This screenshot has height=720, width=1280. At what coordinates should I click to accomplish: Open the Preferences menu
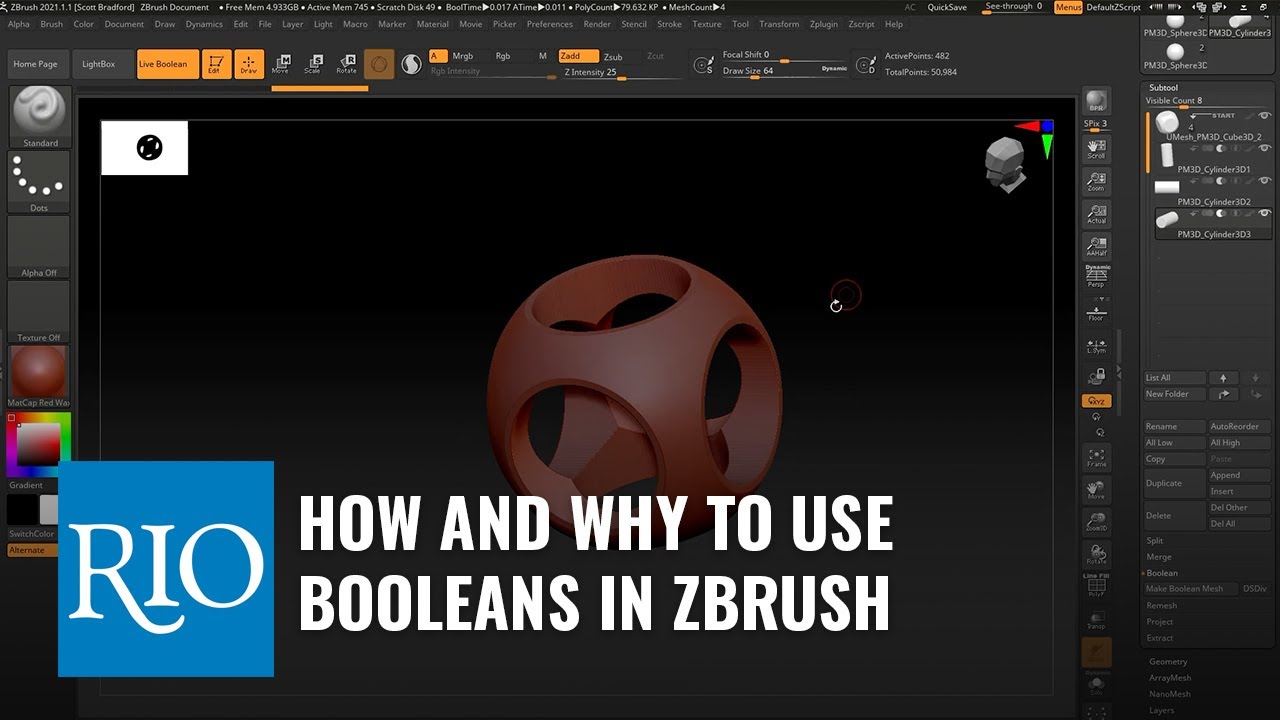click(550, 24)
